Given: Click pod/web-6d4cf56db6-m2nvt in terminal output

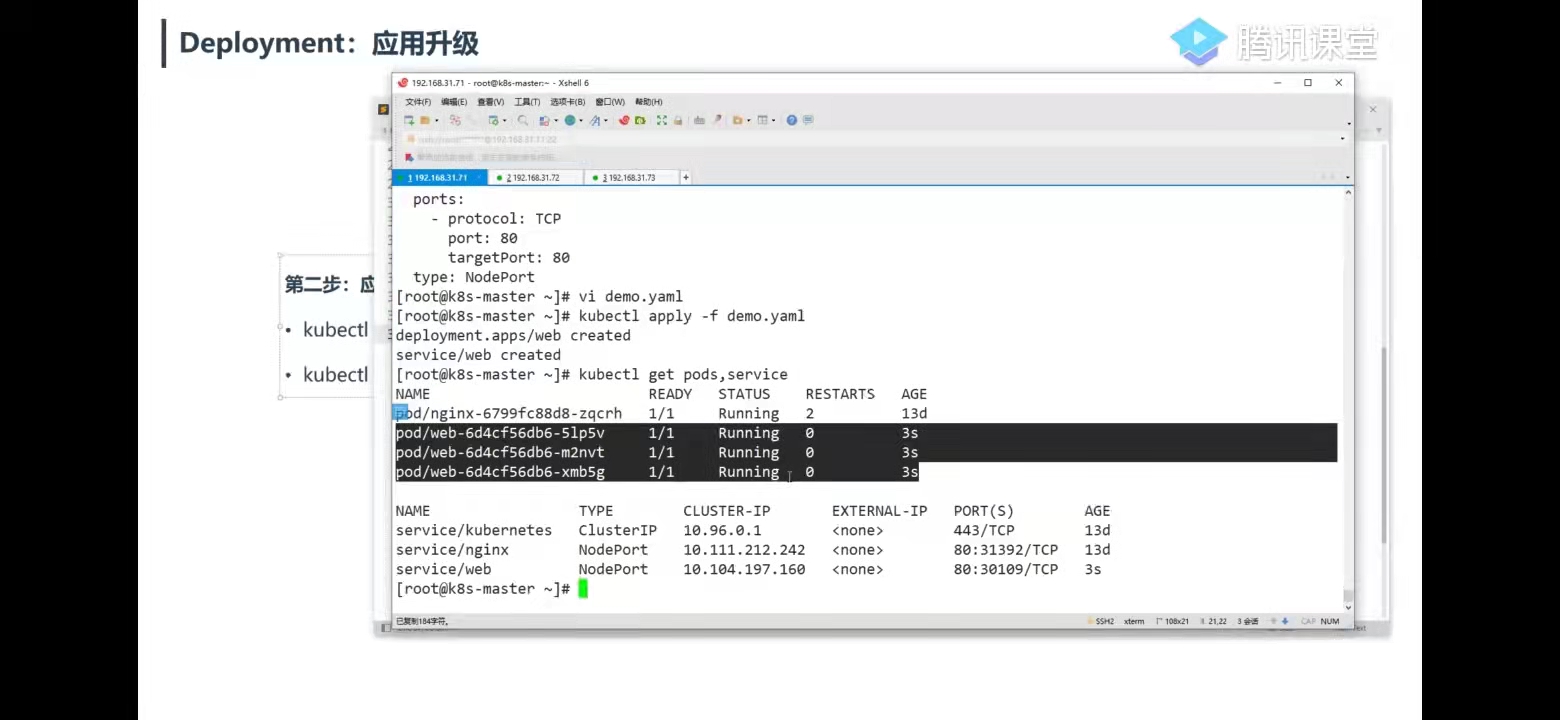Looking at the screenshot, I should click(x=500, y=453).
